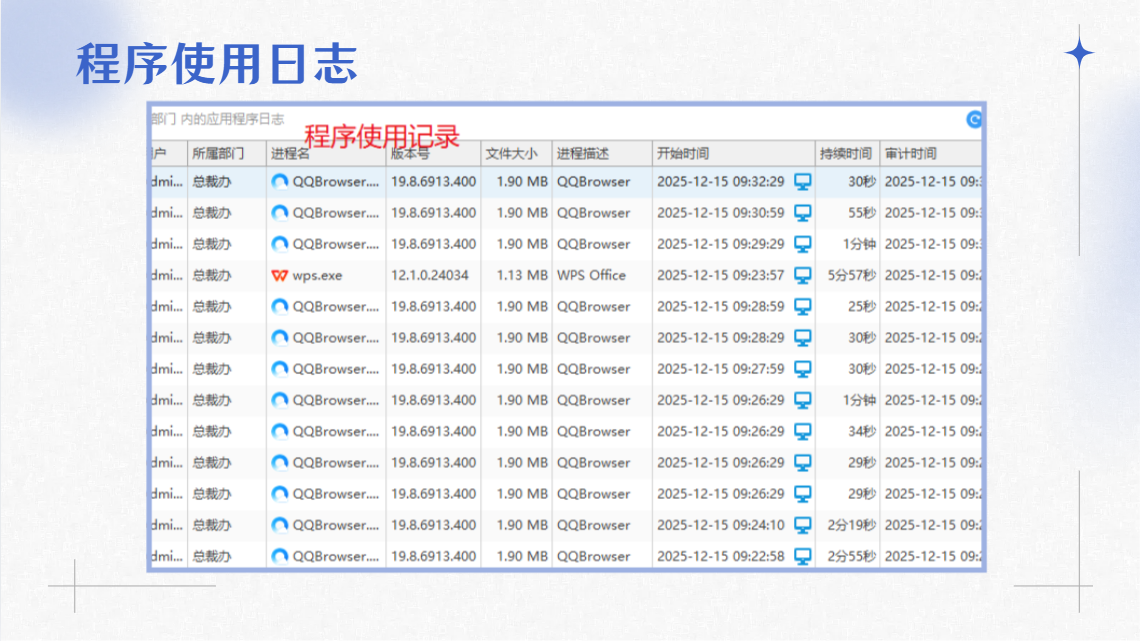Click the QQBrowser icon in the 09:22:58 row
Screen dimensions: 1140x641
tap(280, 557)
